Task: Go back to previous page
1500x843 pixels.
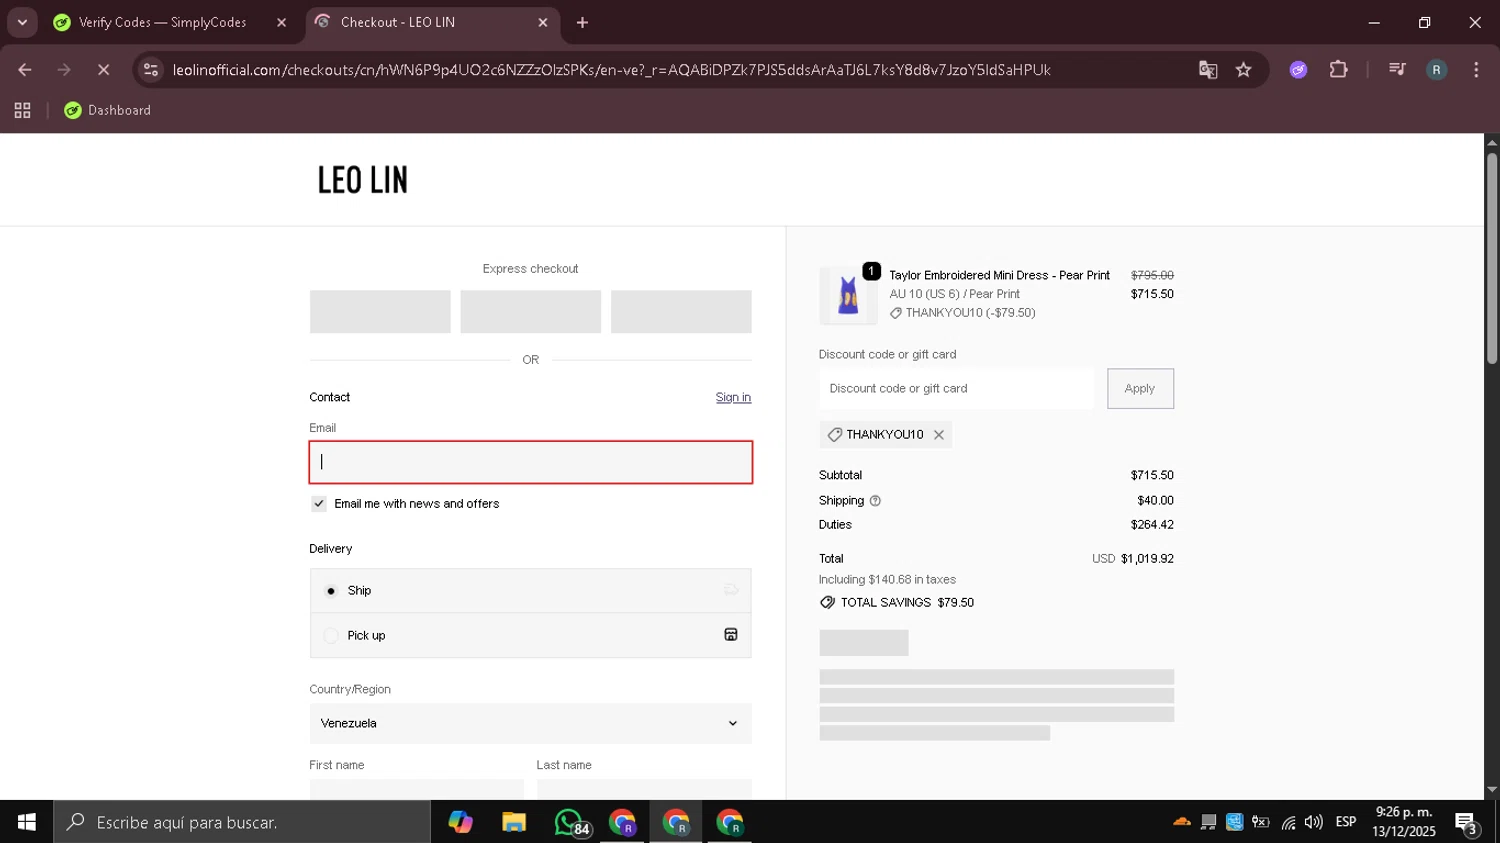Action: pos(25,70)
